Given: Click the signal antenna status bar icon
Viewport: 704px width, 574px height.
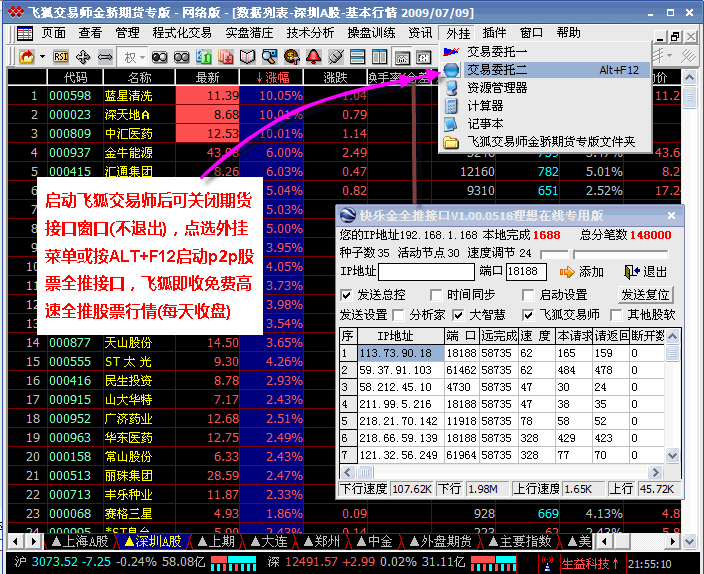Looking at the screenshot, I should click(x=547, y=564).
